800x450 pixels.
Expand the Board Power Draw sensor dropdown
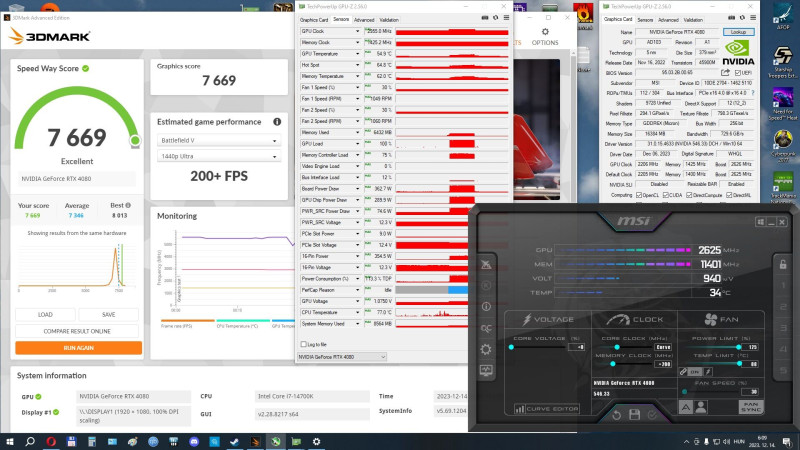pos(357,189)
